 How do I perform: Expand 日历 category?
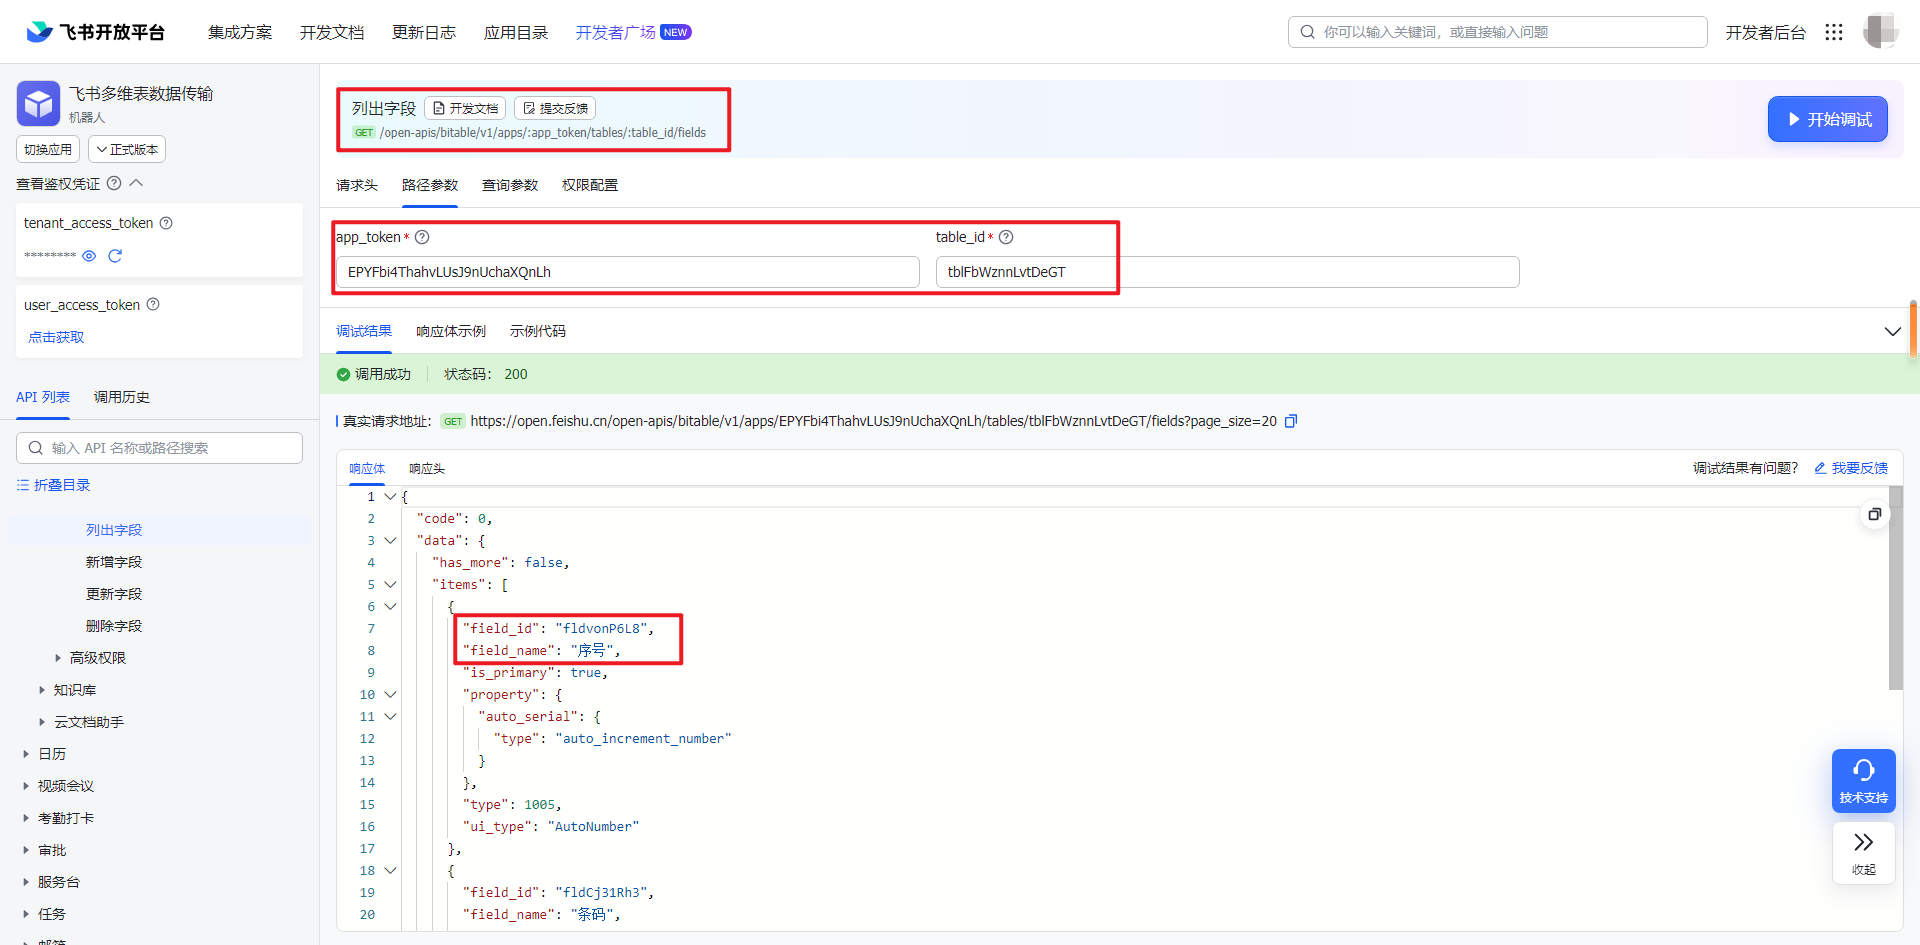tap(26, 754)
